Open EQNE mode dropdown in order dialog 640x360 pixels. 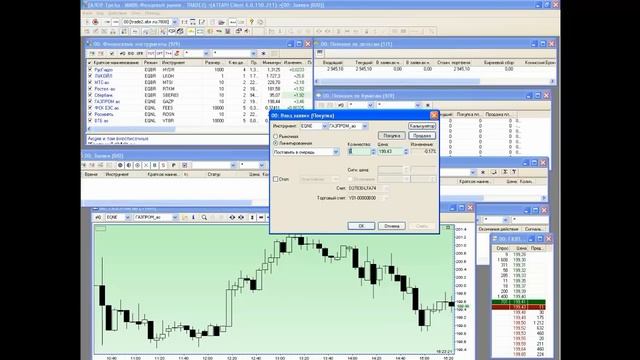click(x=324, y=126)
